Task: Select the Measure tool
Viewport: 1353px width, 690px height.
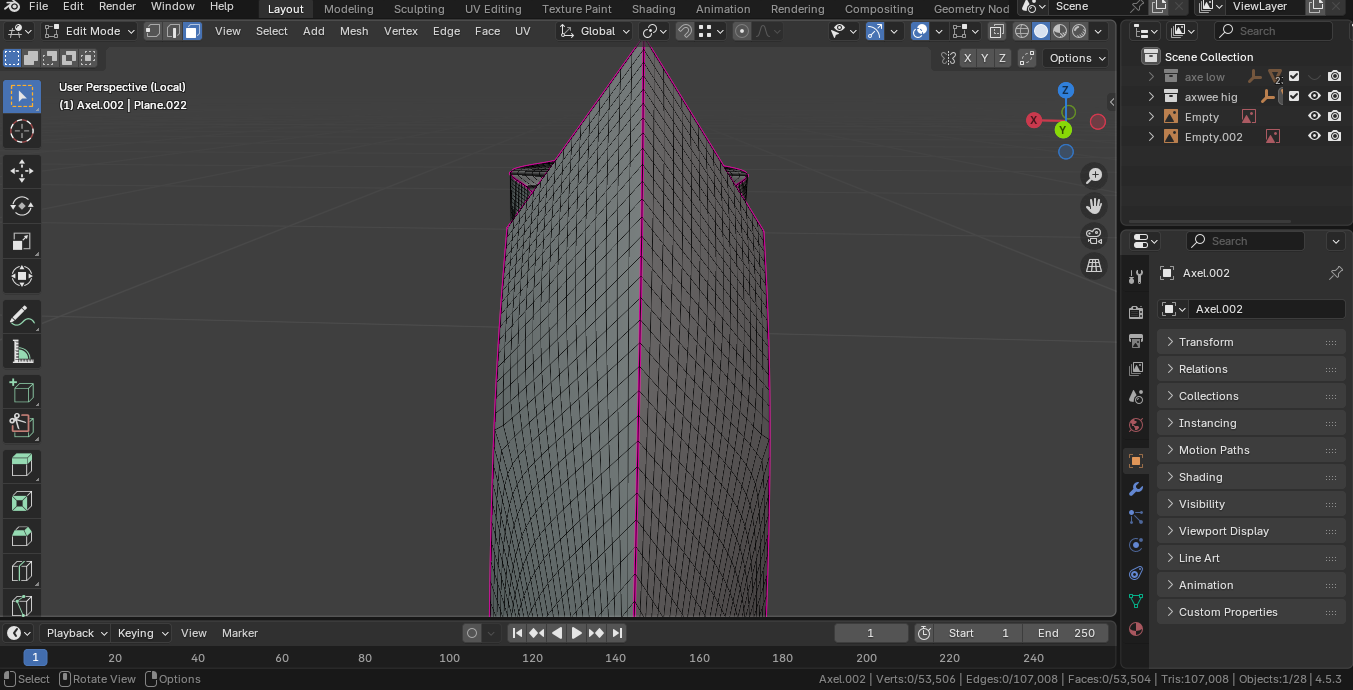Action: [21, 351]
